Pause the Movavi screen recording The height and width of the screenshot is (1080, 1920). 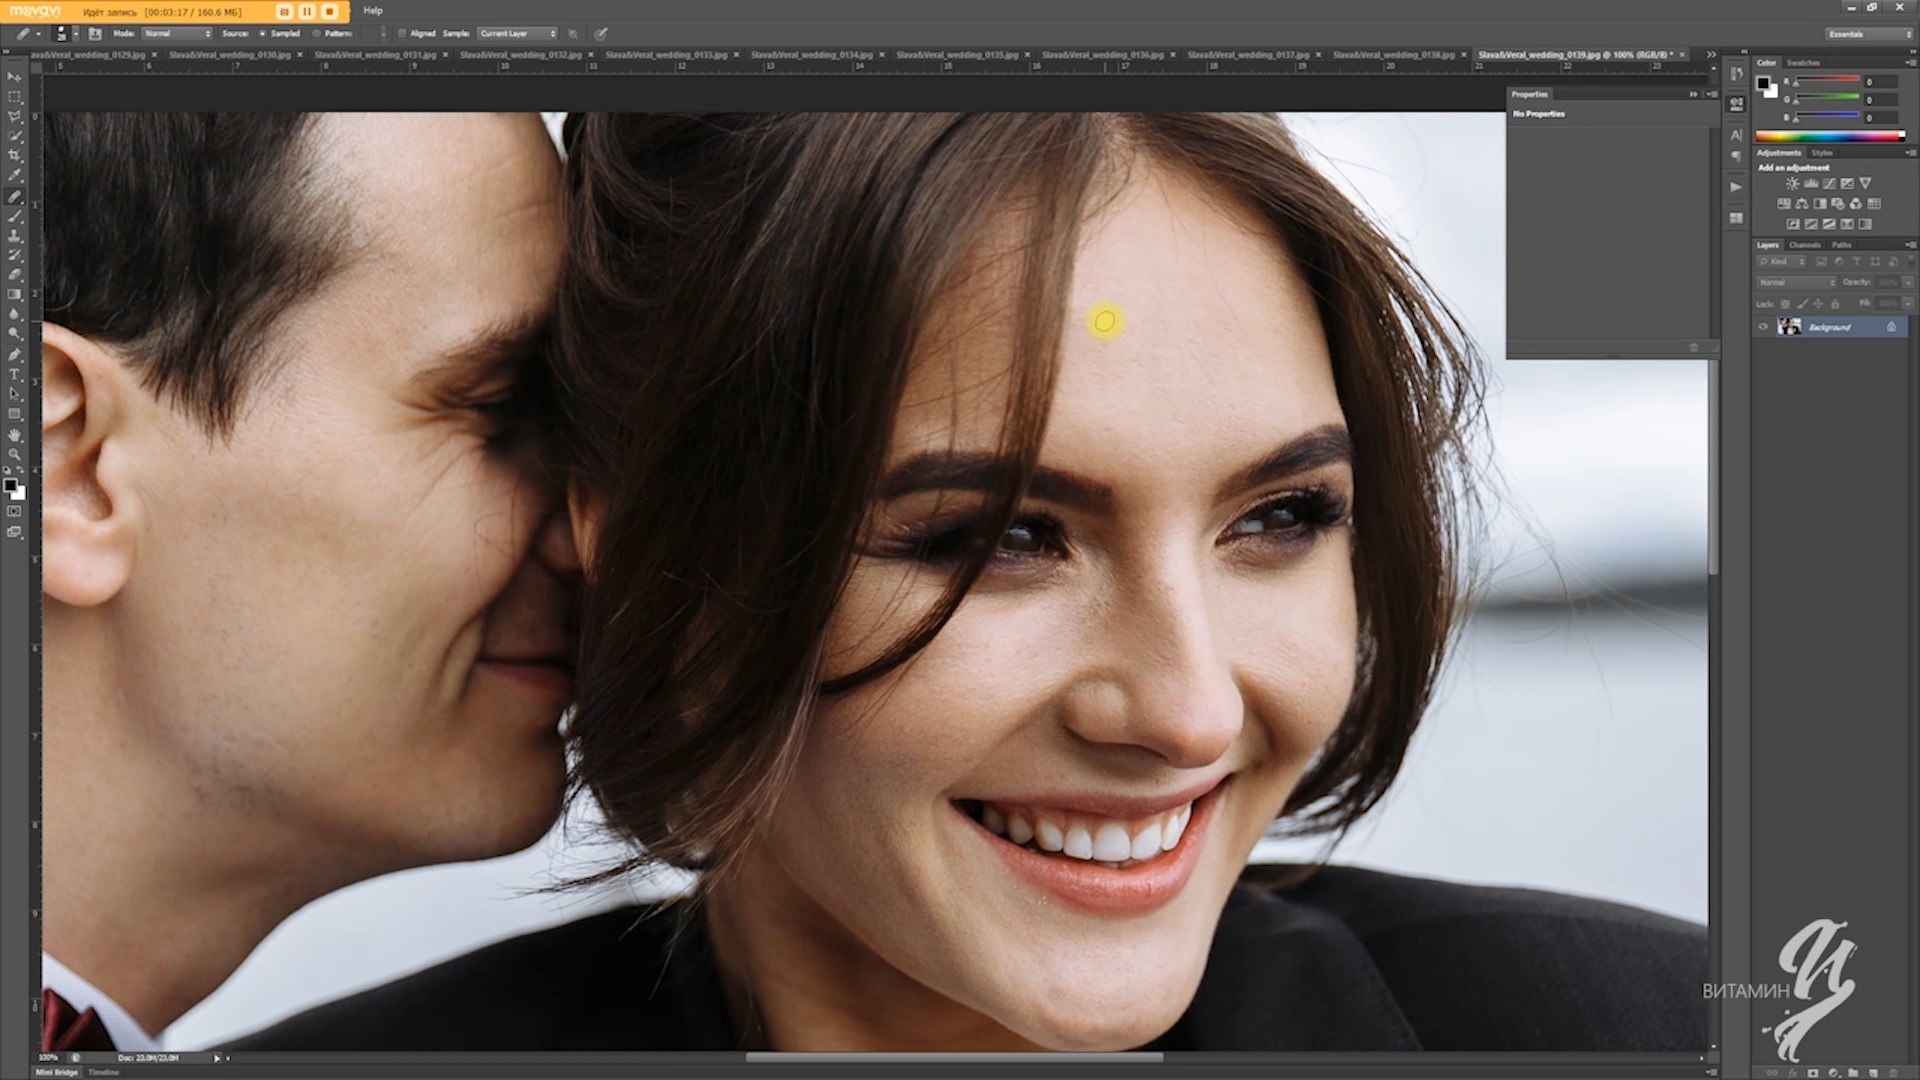[307, 11]
